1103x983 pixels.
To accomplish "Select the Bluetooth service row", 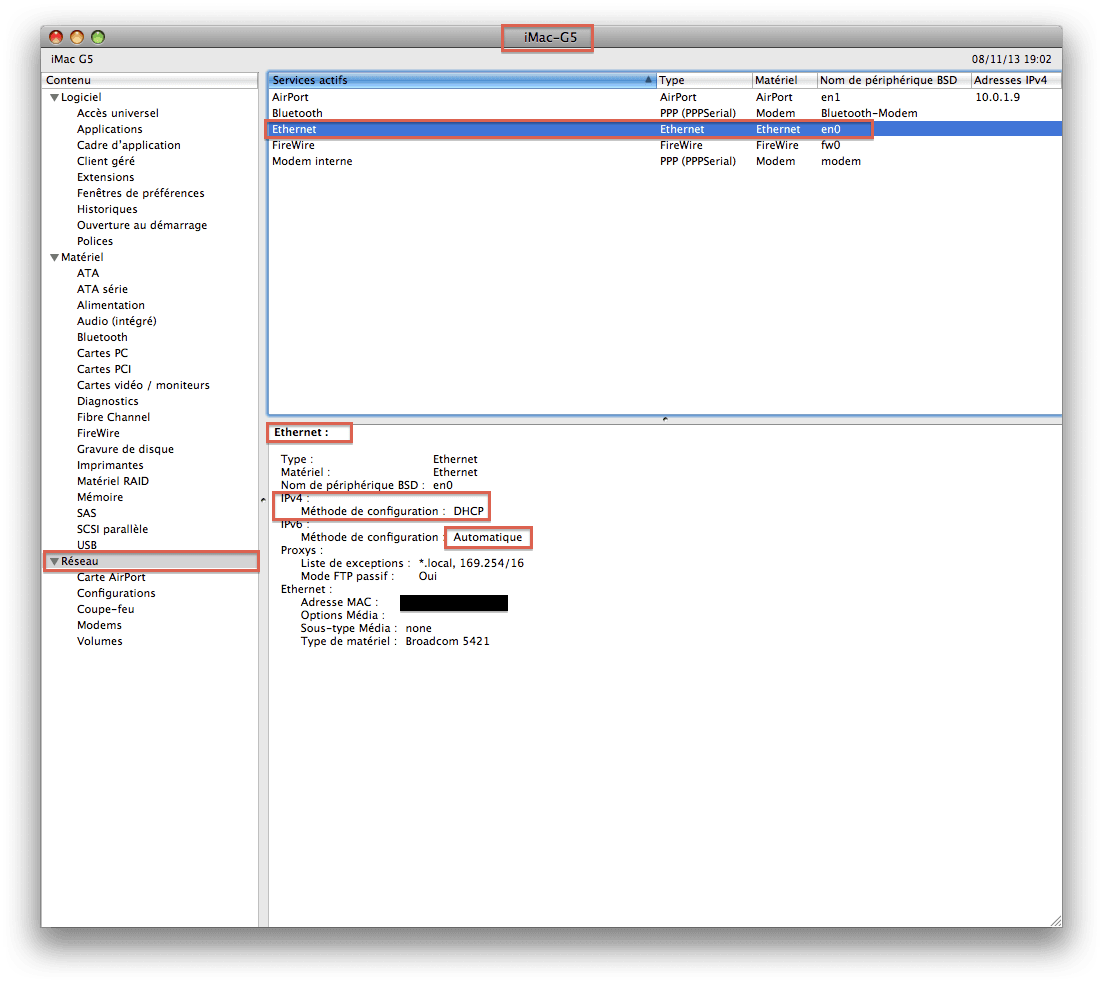I will [x=665, y=113].
